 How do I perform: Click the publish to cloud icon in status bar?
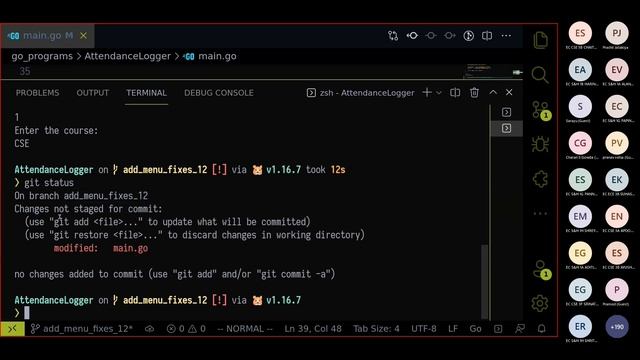[149, 329]
